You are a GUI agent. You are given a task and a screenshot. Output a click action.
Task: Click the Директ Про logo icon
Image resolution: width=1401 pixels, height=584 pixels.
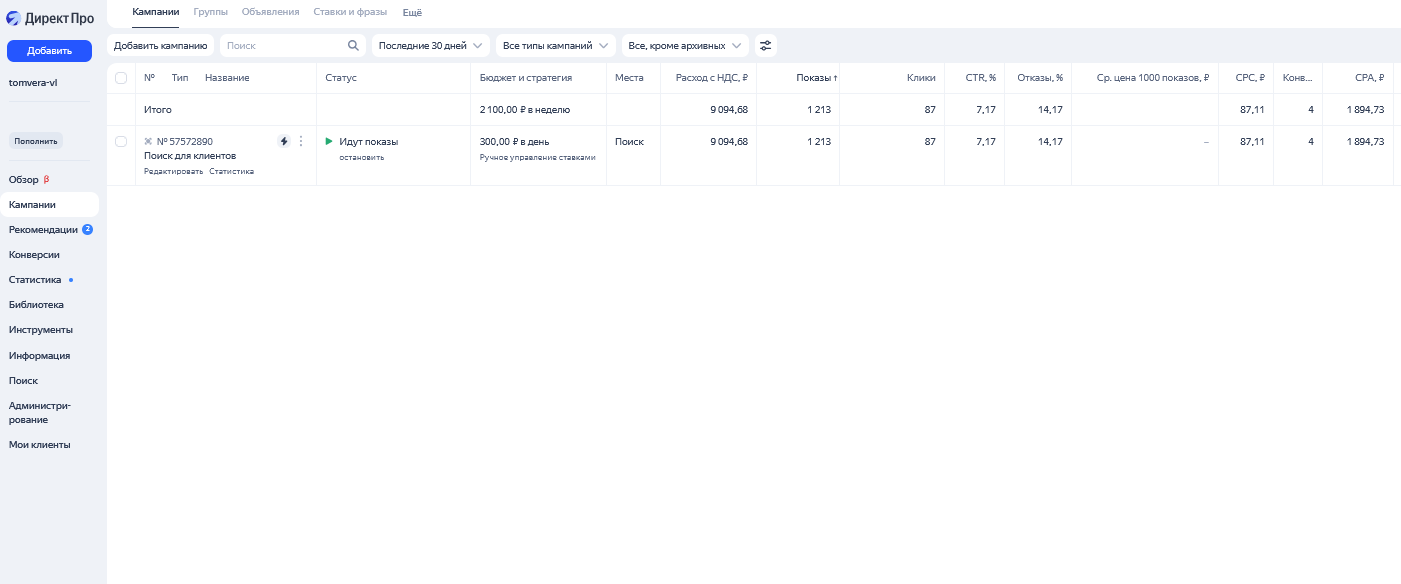pyautogui.click(x=13, y=18)
